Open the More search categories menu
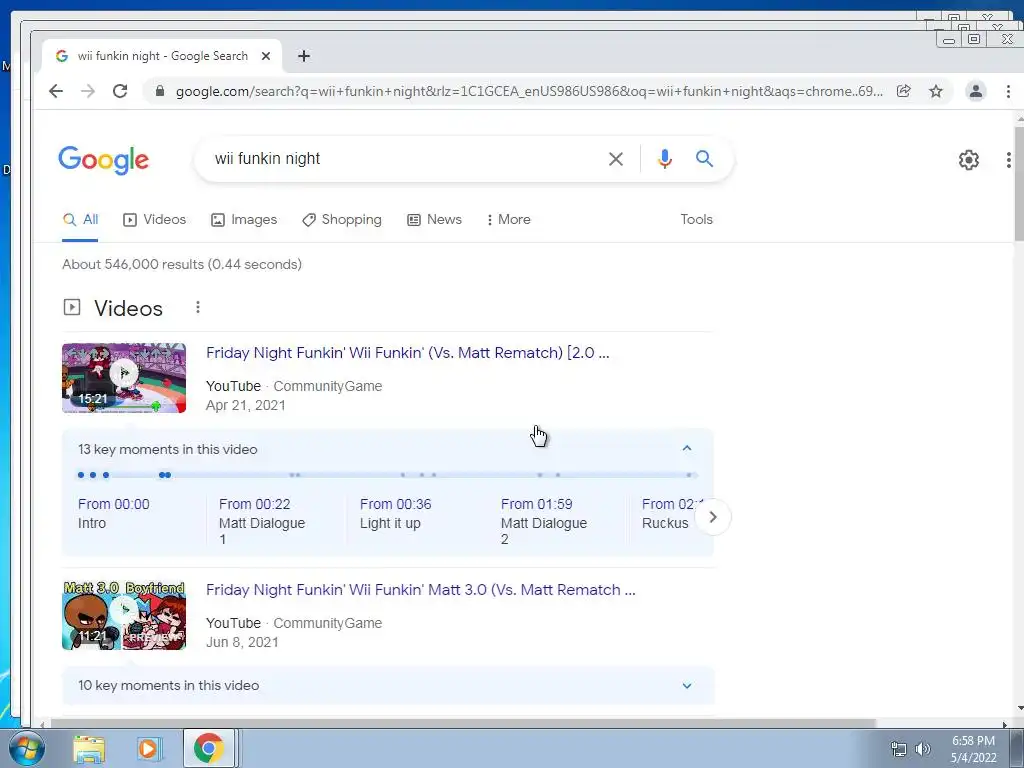The image size is (1024, 768). tap(509, 220)
